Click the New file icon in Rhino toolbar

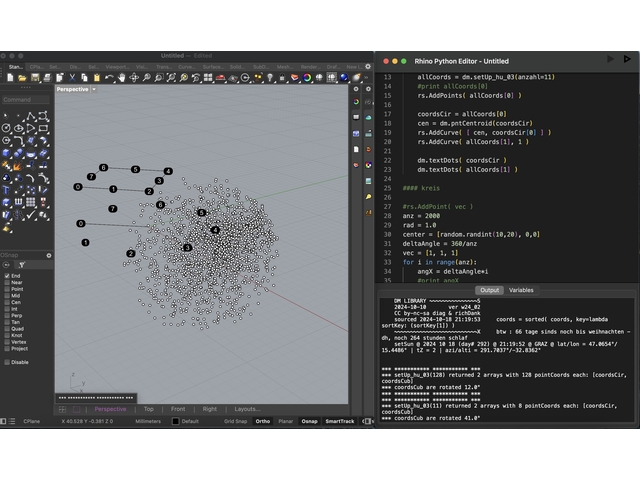coord(10,78)
